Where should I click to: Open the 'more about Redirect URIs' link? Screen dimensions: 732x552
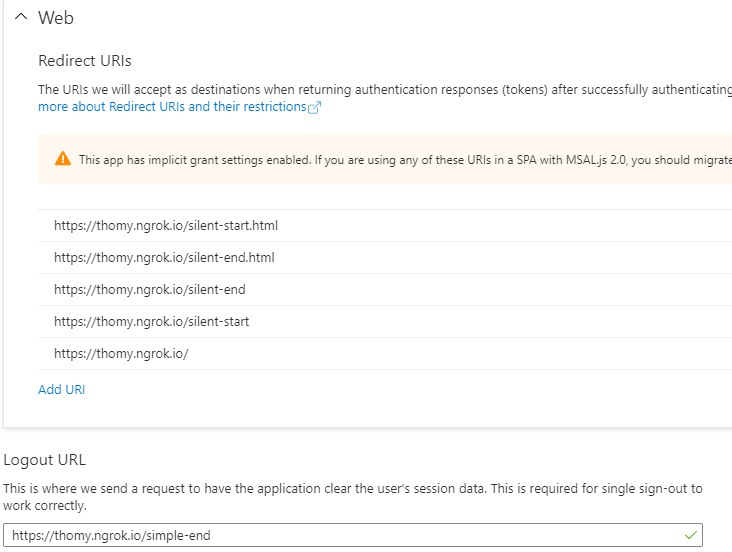(x=172, y=107)
